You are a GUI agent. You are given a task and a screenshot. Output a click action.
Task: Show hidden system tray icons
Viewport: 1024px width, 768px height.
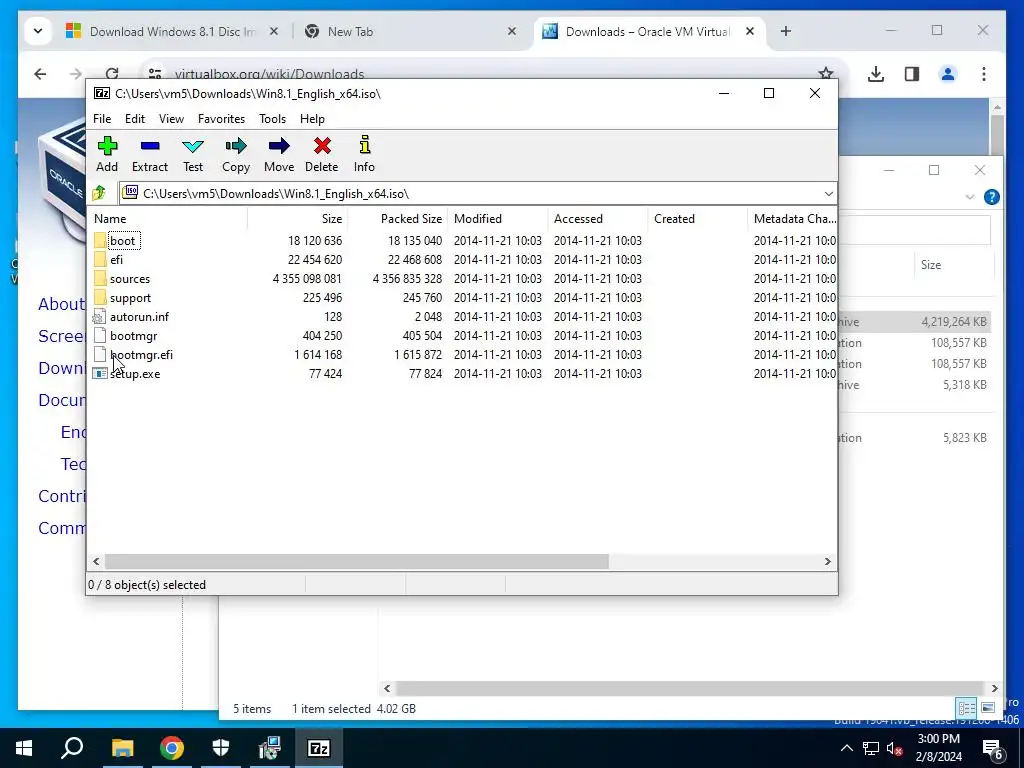(846, 748)
